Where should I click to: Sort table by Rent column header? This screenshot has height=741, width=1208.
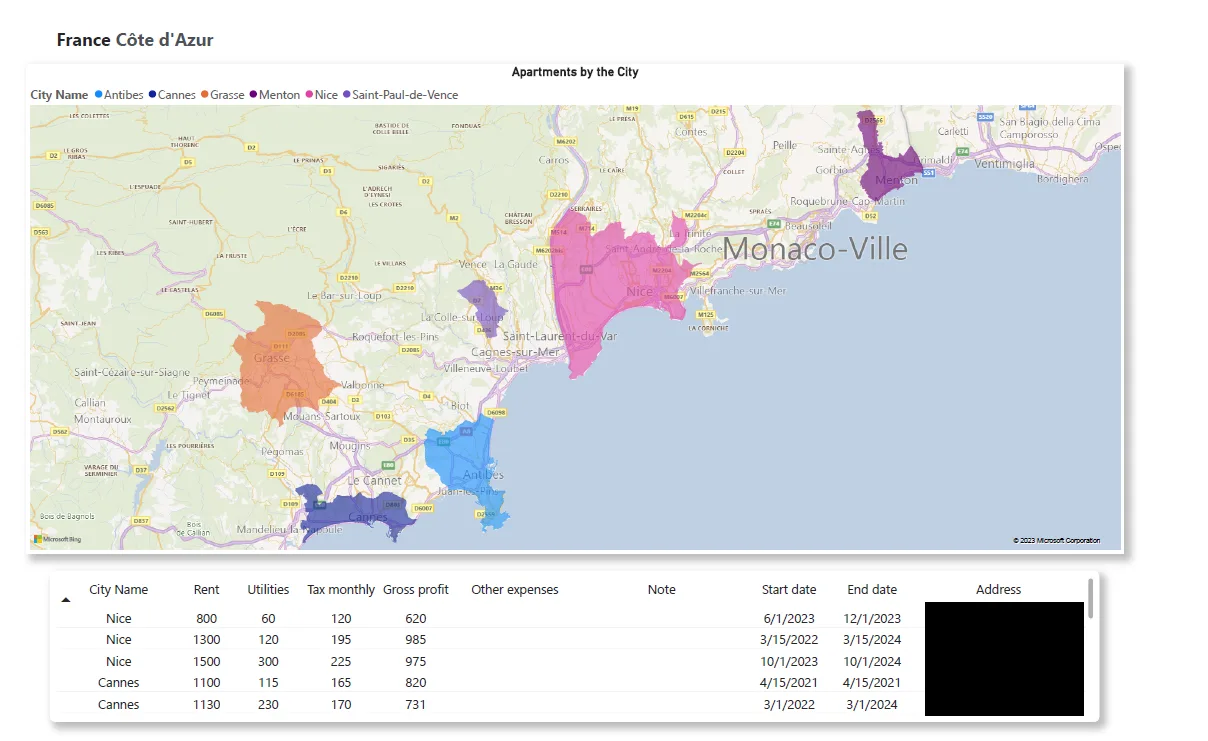[206, 590]
